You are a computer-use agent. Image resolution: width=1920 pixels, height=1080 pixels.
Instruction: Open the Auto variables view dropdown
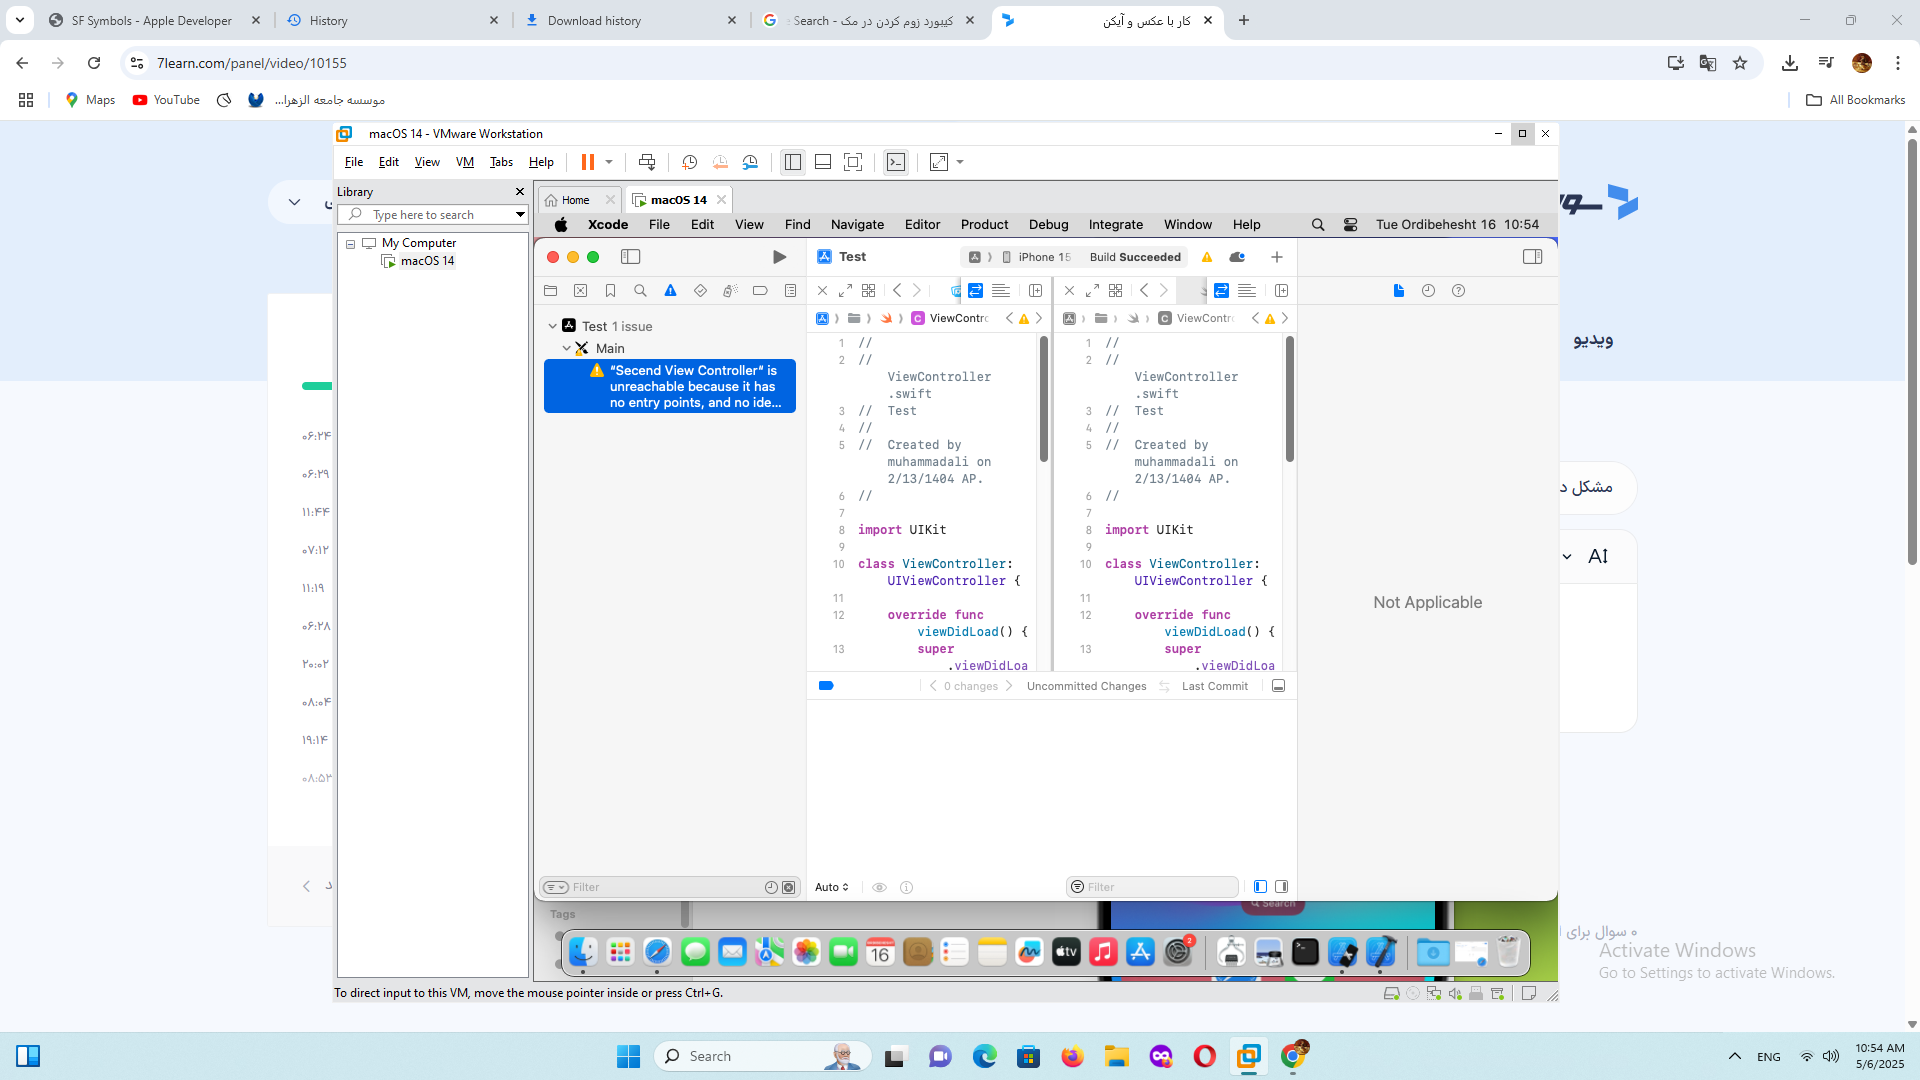pos(831,887)
